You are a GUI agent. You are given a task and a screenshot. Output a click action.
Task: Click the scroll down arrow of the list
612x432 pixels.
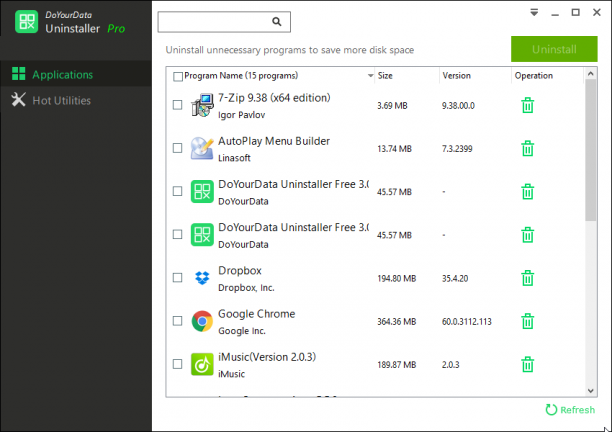591,391
